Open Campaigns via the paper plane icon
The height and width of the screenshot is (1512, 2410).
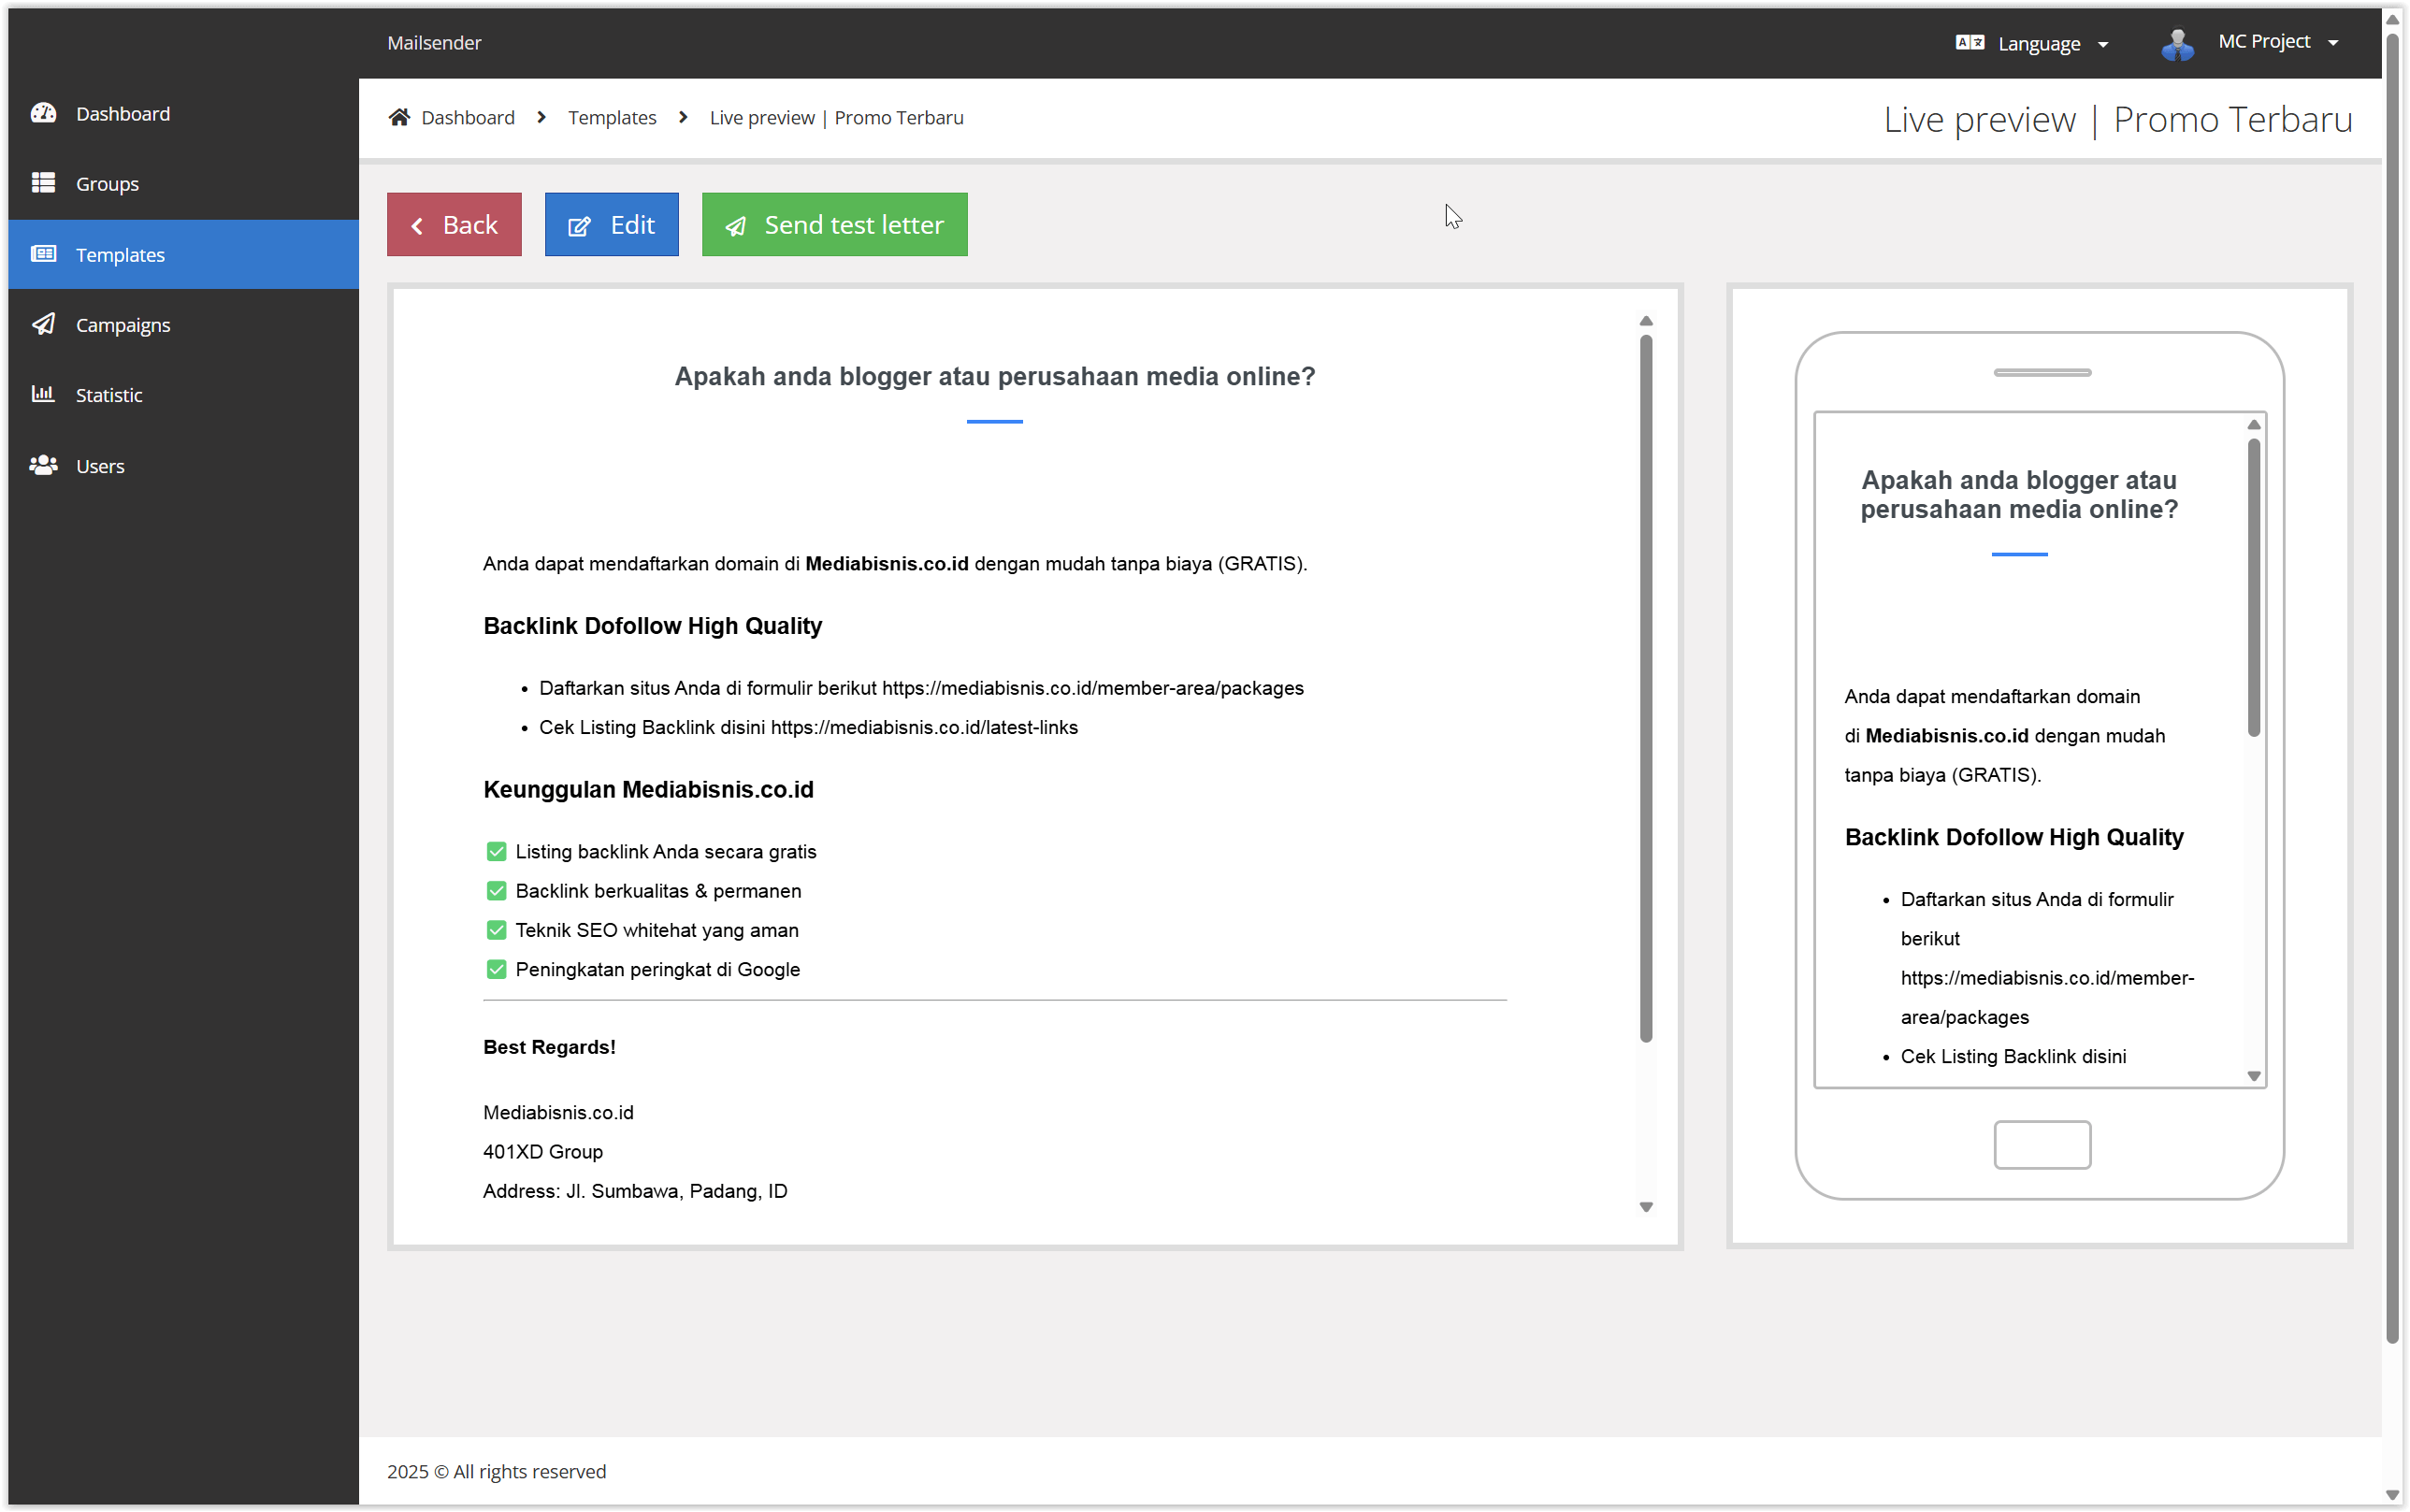coord(44,324)
